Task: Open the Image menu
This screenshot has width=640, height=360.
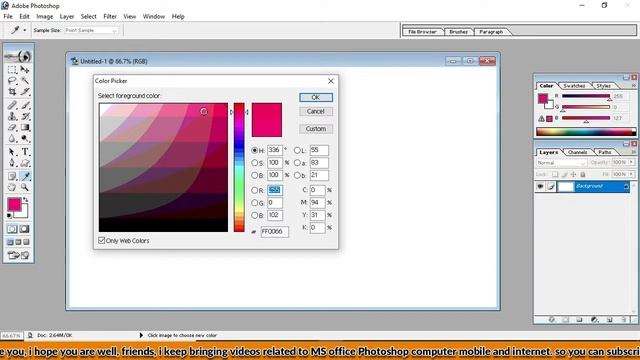Action: (44, 16)
